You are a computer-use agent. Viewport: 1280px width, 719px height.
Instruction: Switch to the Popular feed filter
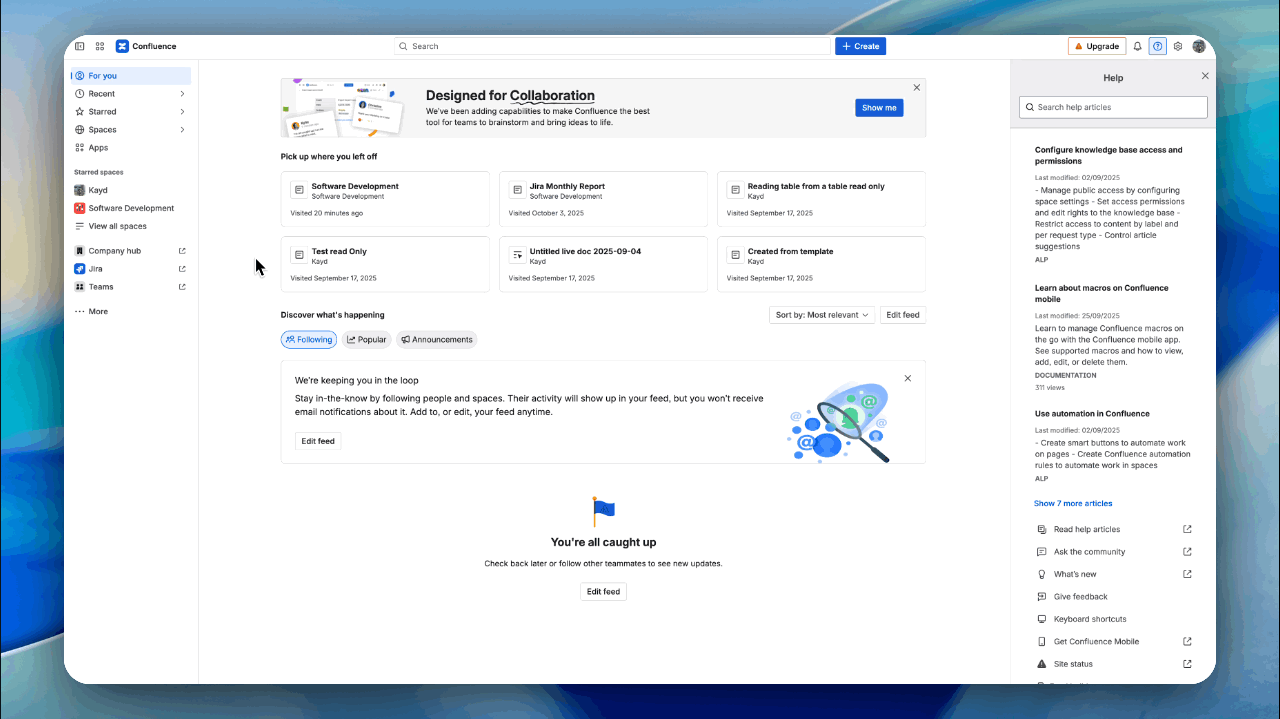pyautogui.click(x=366, y=339)
